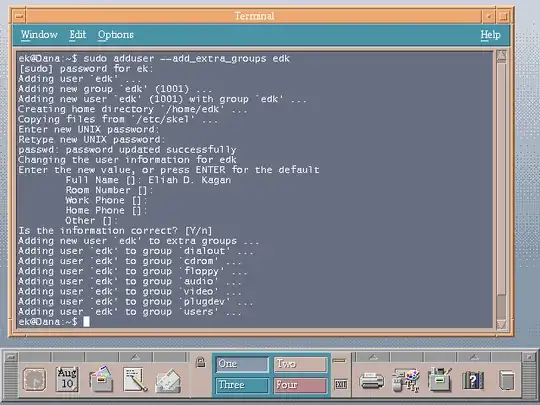
Task: Click the 'Work Phone []:' line
Action: (106, 200)
